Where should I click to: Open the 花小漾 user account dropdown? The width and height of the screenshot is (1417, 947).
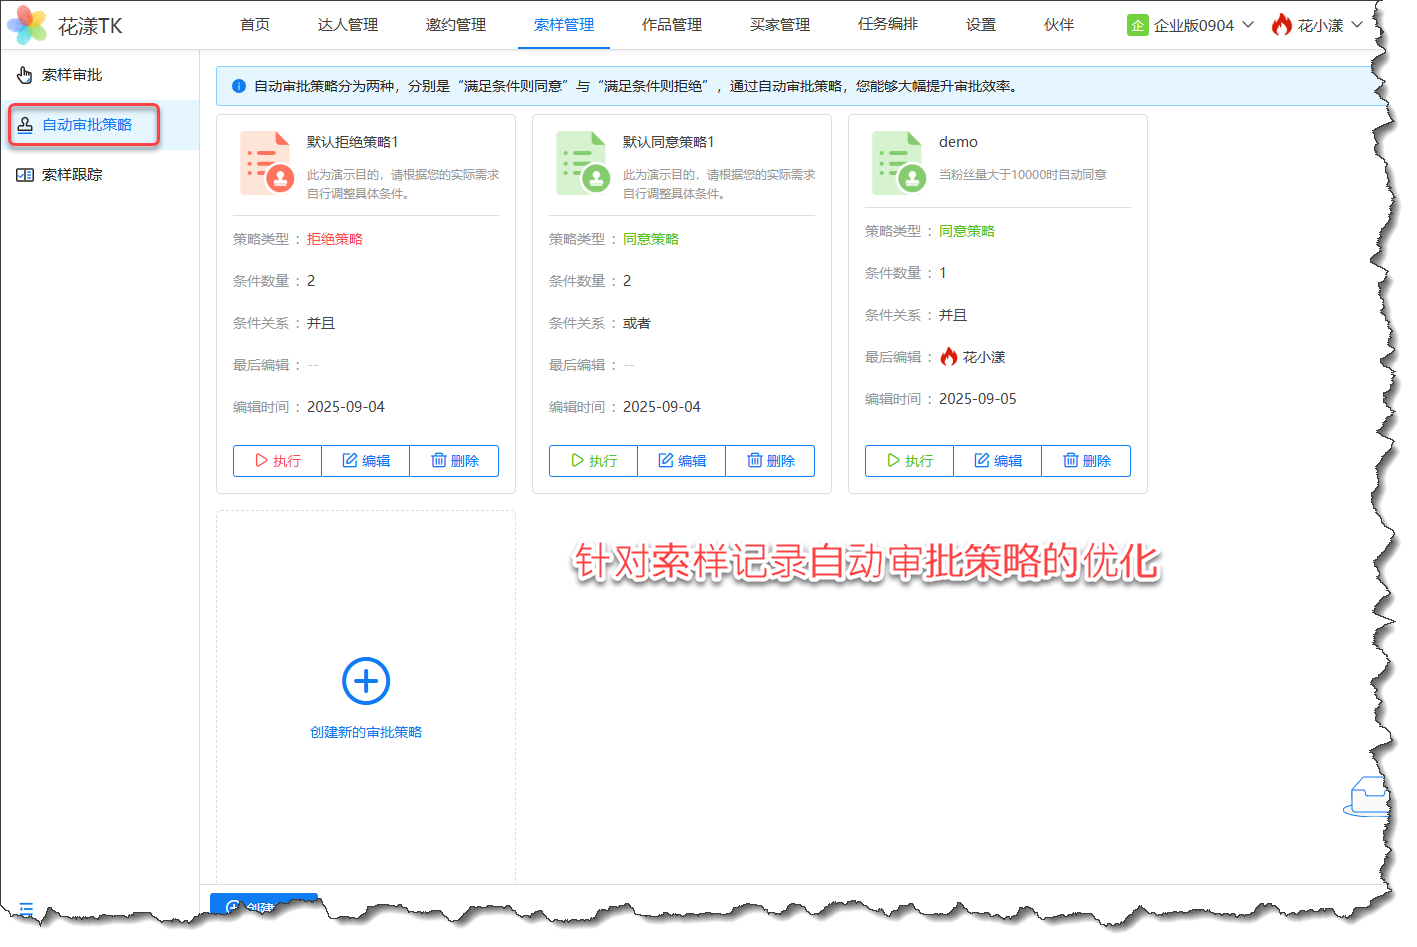click(x=1317, y=25)
